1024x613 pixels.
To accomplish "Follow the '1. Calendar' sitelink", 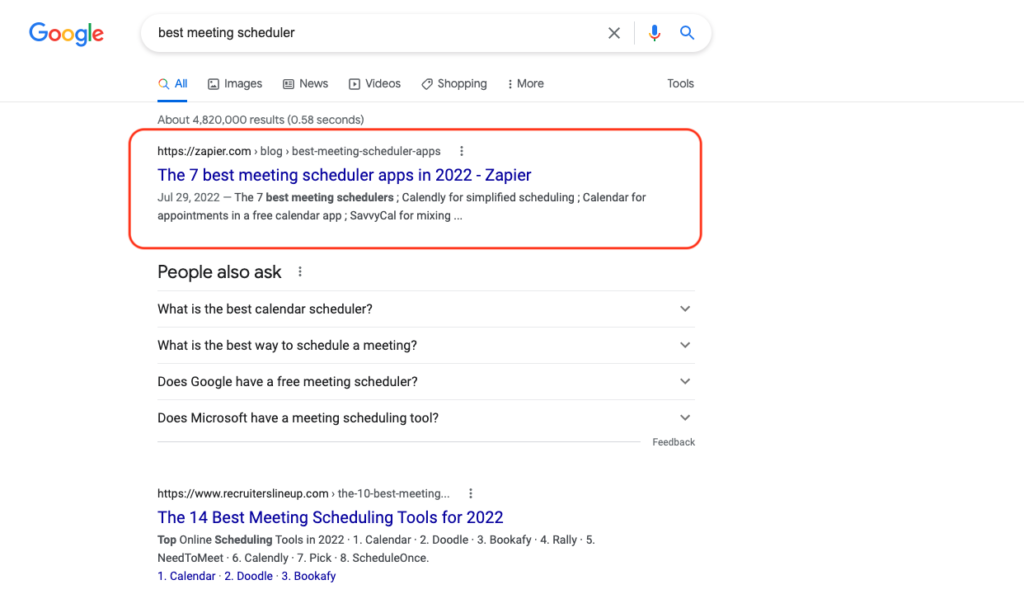I will click(x=186, y=576).
